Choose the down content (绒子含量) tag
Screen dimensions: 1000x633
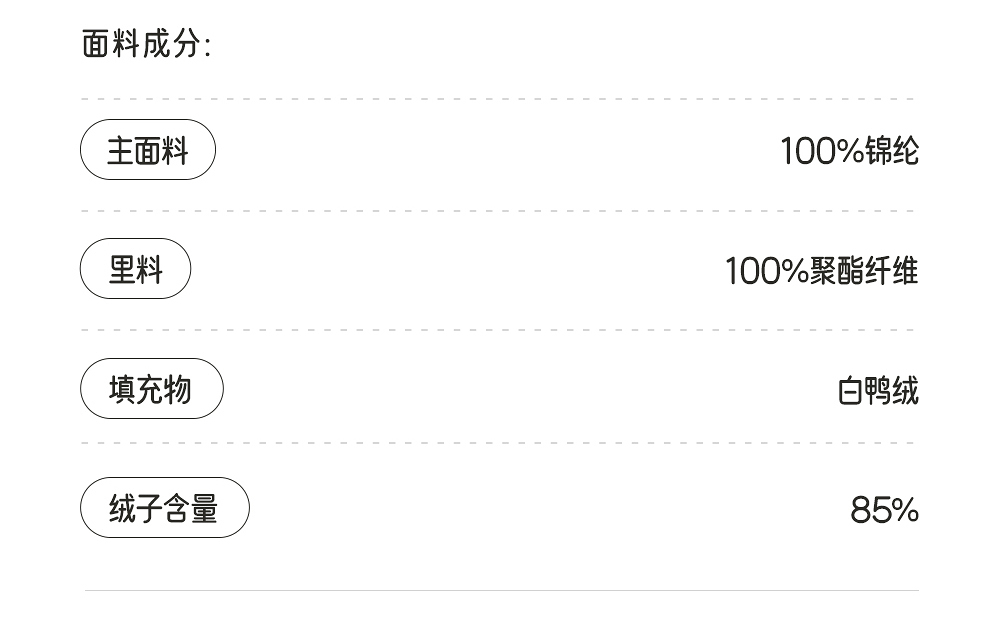click(164, 508)
